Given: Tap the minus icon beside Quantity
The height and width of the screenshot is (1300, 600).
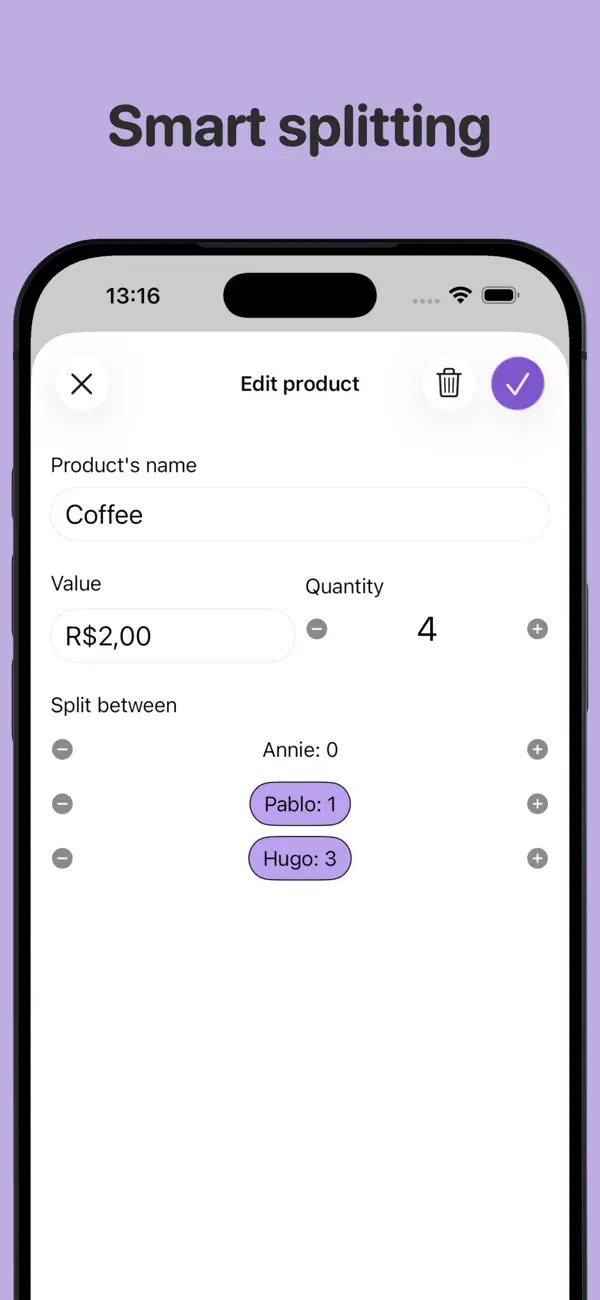Looking at the screenshot, I should point(317,629).
